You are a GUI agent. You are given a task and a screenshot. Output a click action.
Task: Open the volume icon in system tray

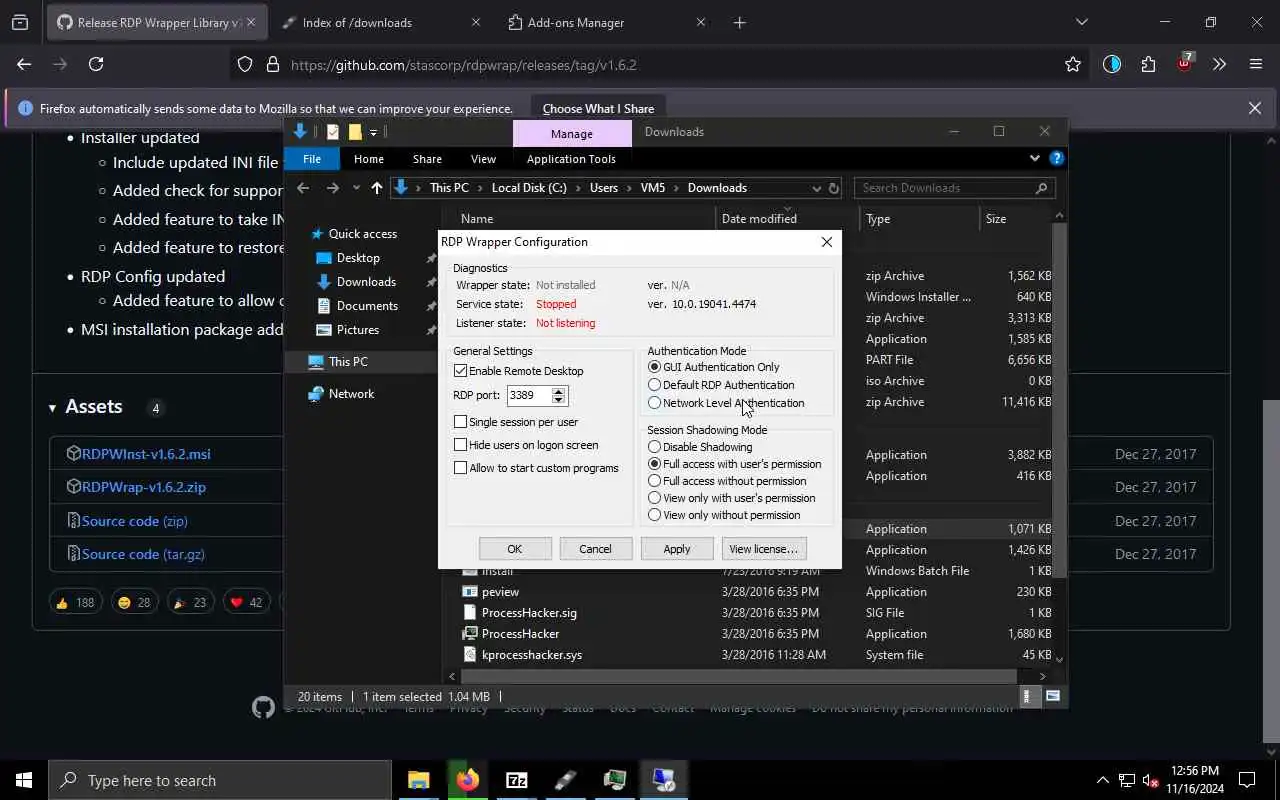[1150, 780]
